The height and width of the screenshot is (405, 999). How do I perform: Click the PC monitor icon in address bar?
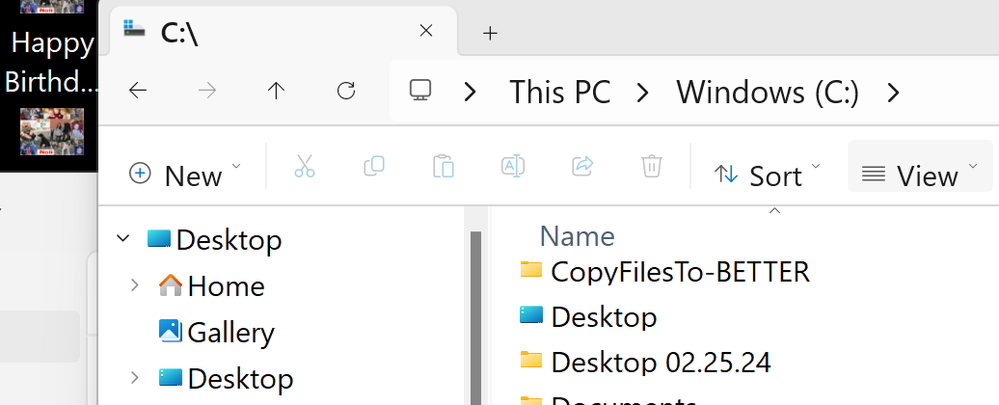click(x=420, y=90)
